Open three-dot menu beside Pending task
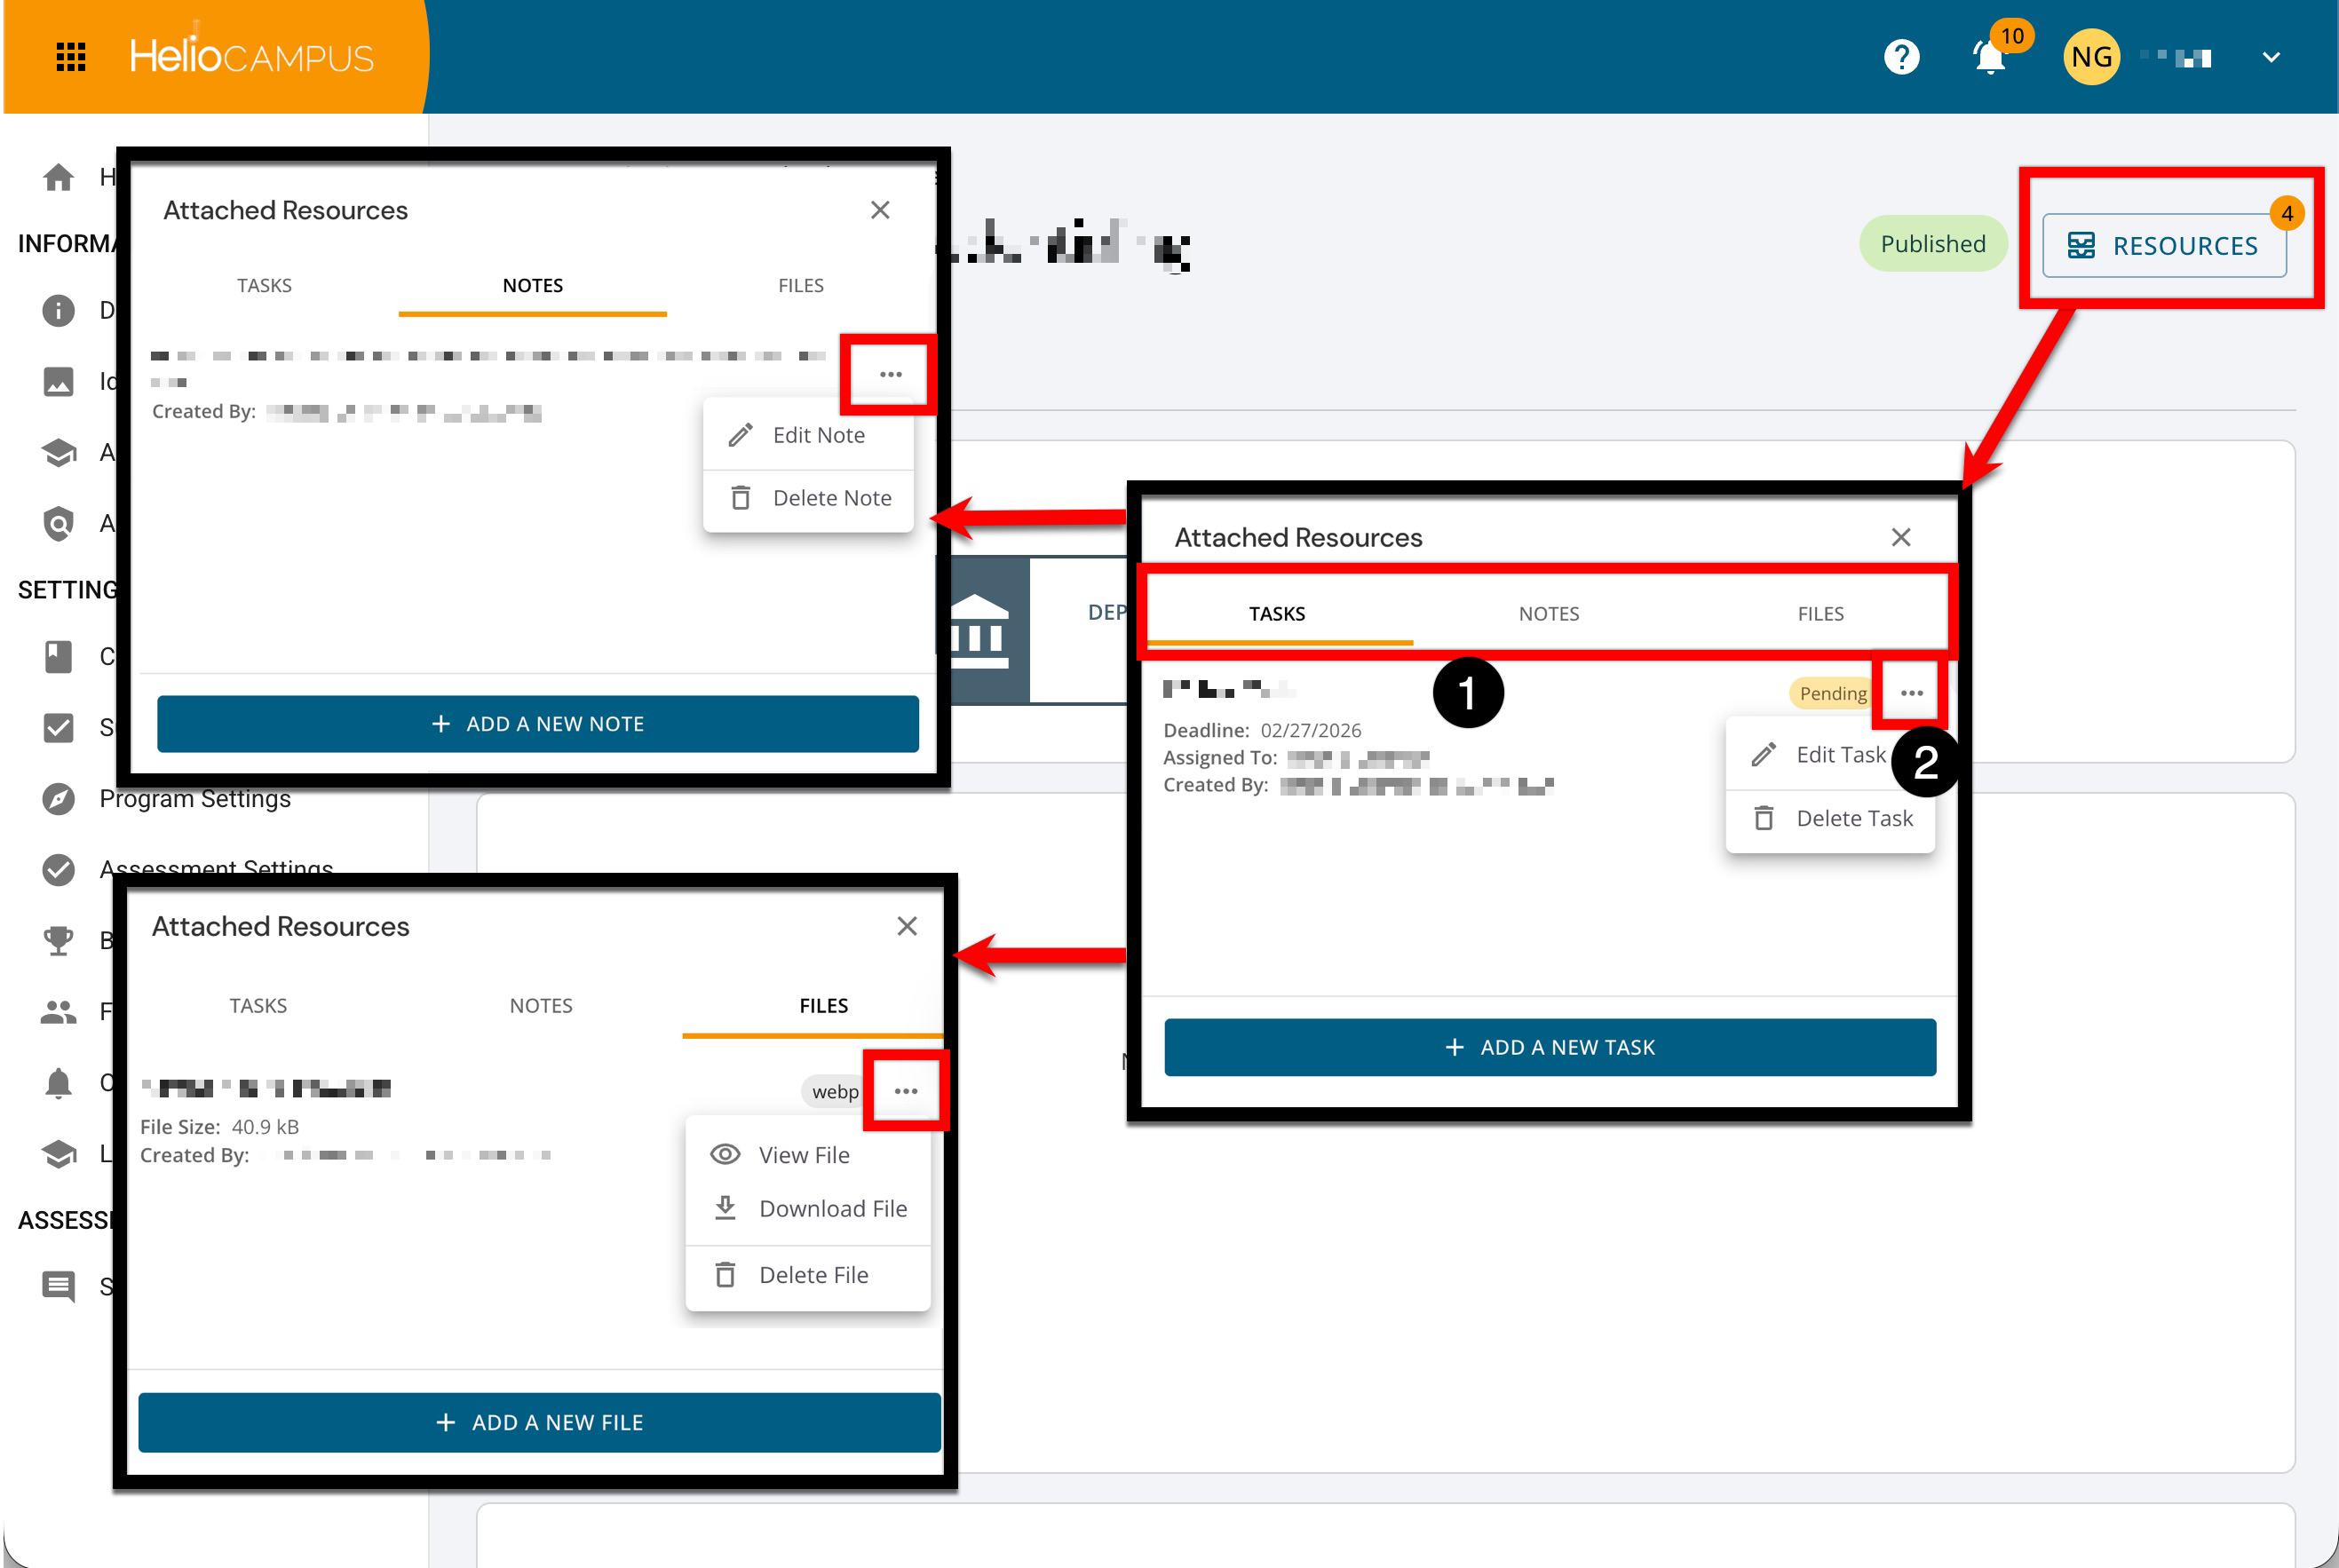 click(1911, 693)
